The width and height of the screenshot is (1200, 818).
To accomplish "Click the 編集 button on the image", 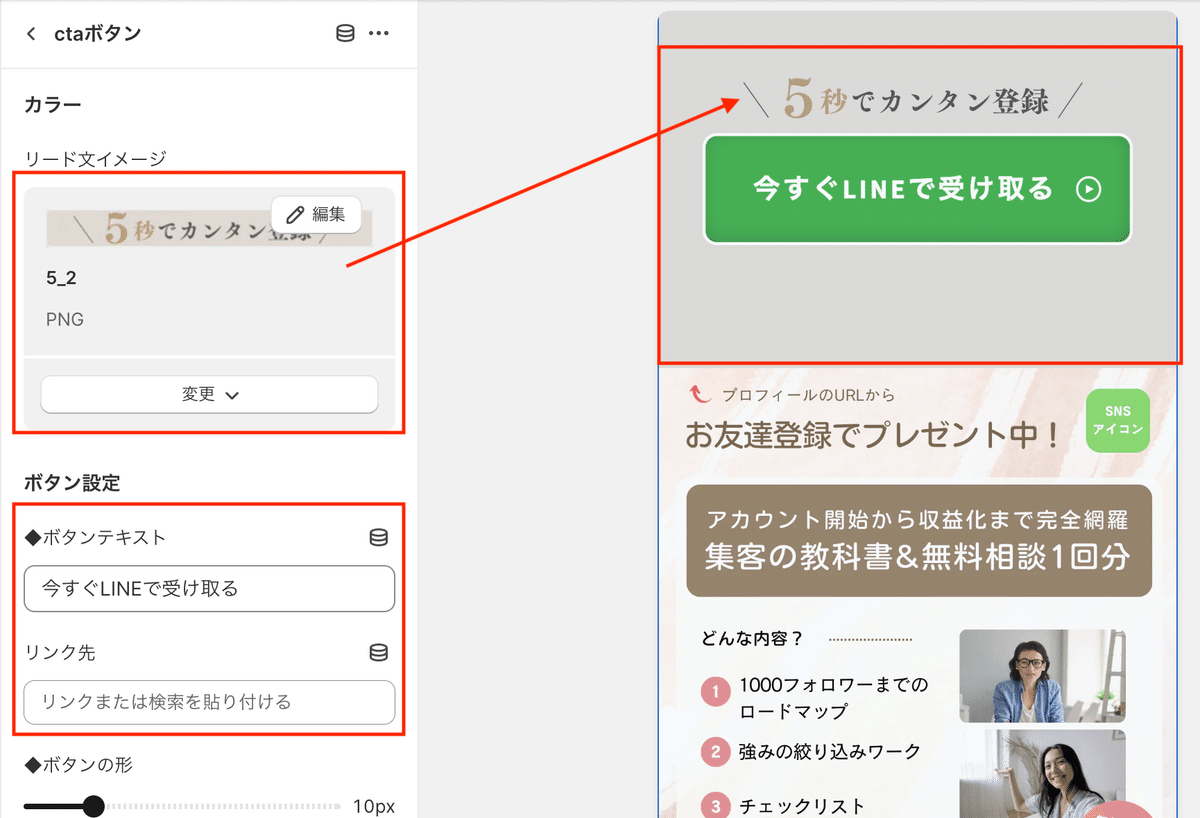I will point(316,214).
